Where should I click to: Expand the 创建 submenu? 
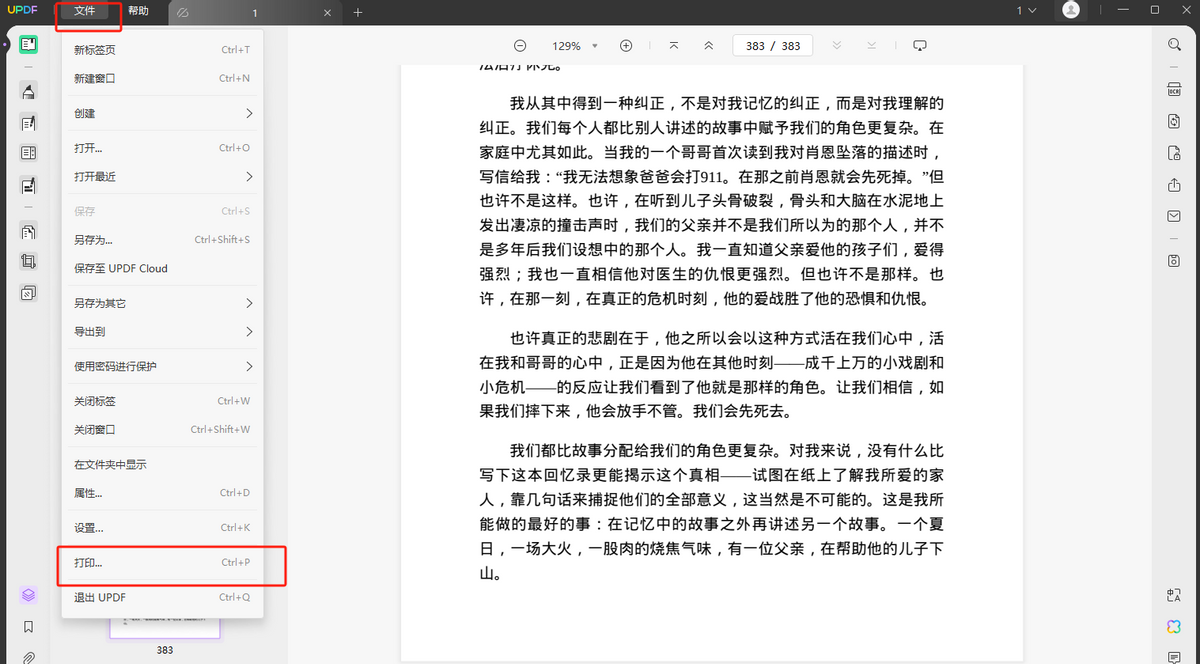[162, 113]
